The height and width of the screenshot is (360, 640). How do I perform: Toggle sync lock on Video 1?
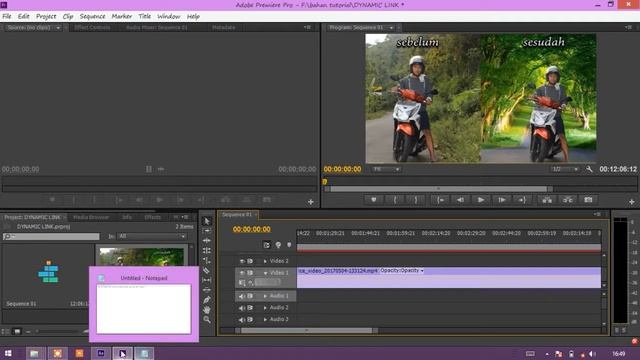coord(250,273)
